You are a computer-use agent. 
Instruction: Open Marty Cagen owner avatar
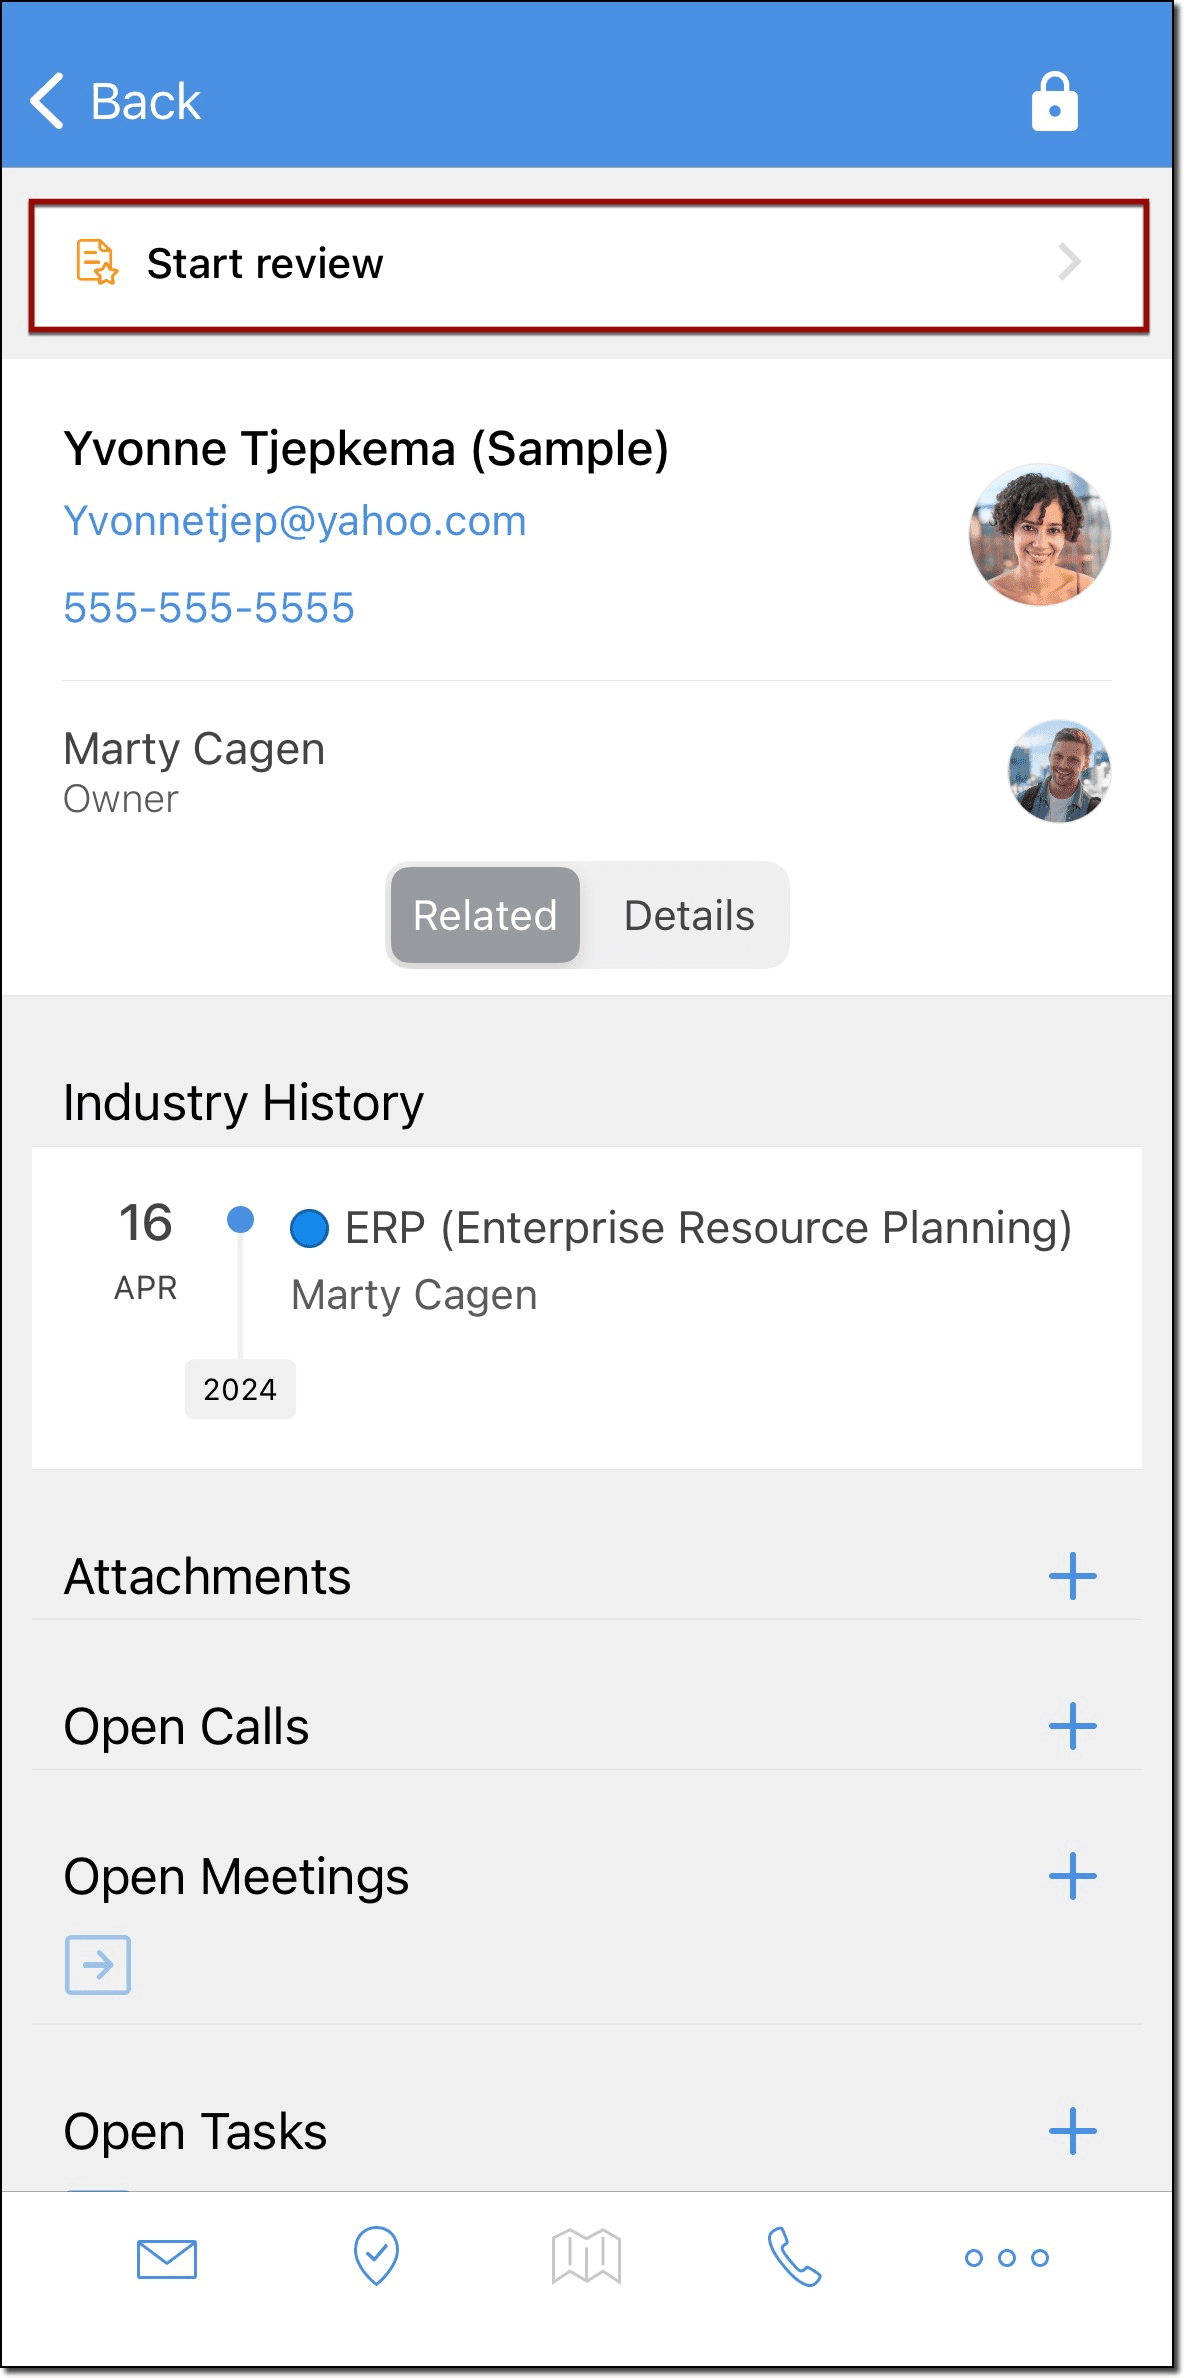tap(1059, 771)
